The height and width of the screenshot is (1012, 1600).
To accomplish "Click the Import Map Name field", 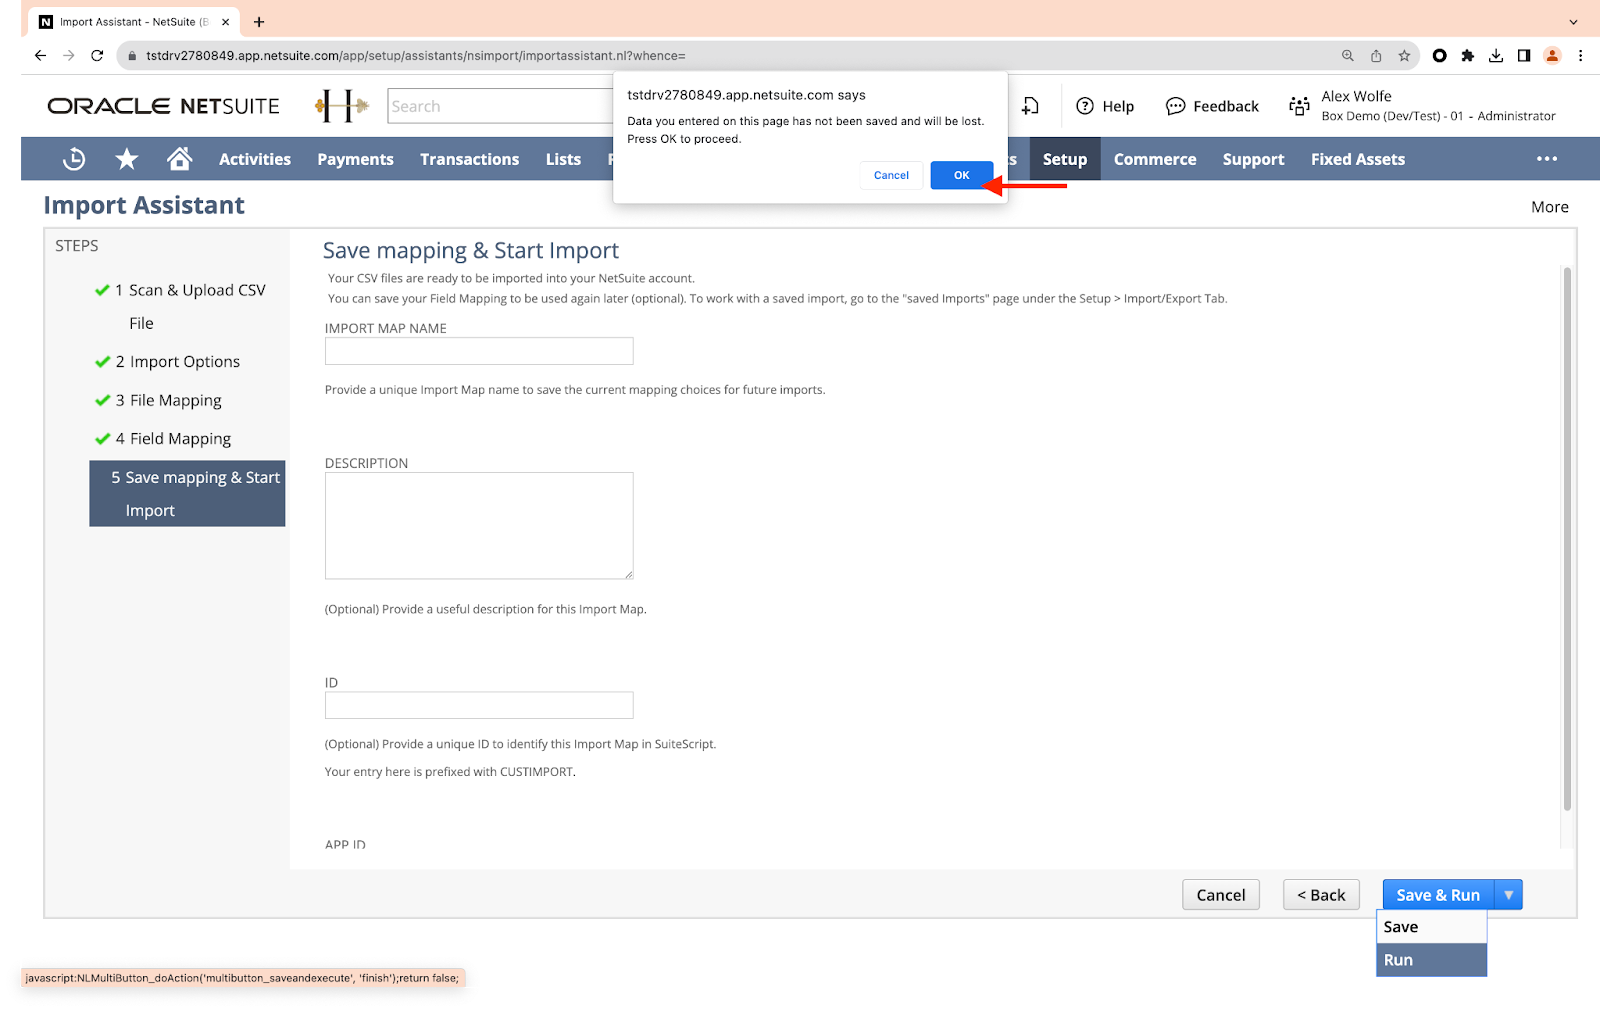I will pos(479,351).
